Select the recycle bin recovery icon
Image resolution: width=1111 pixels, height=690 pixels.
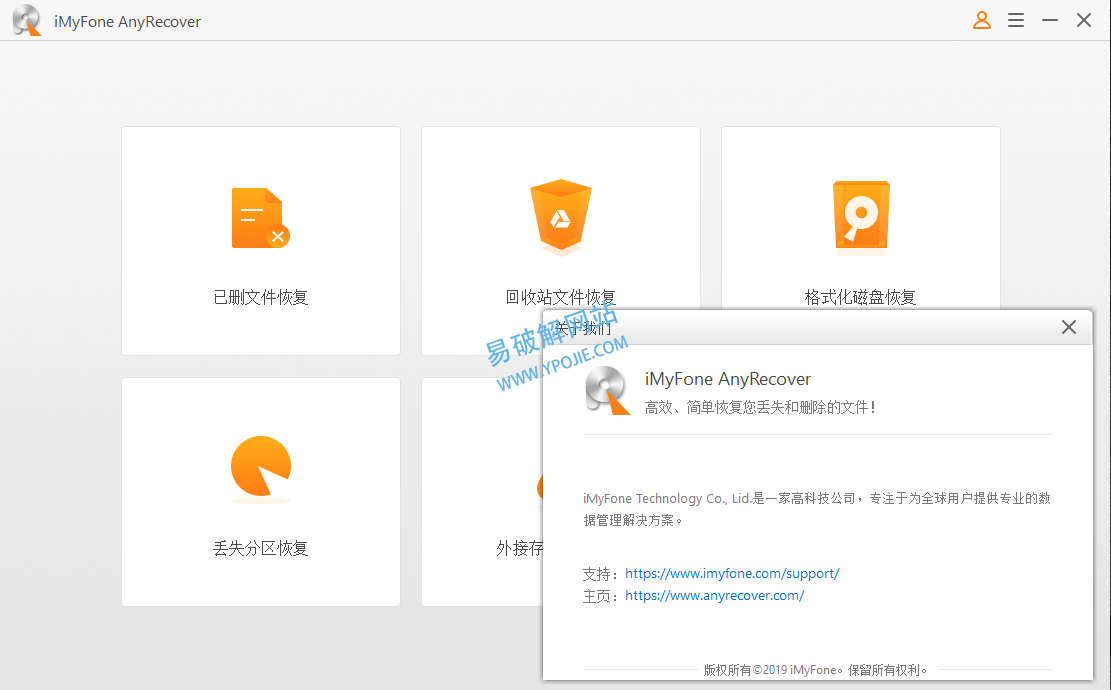coord(560,217)
